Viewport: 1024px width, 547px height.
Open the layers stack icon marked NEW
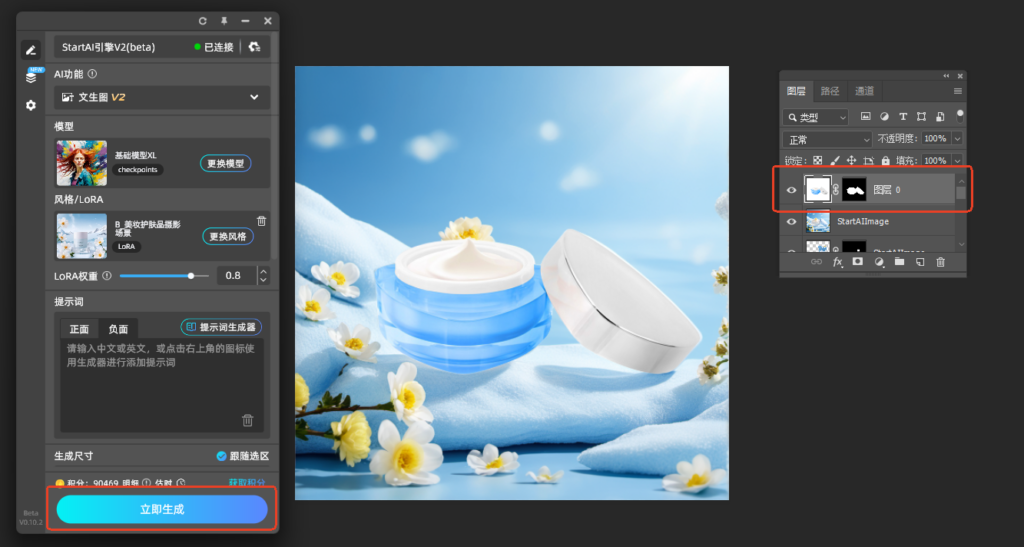pyautogui.click(x=31, y=77)
